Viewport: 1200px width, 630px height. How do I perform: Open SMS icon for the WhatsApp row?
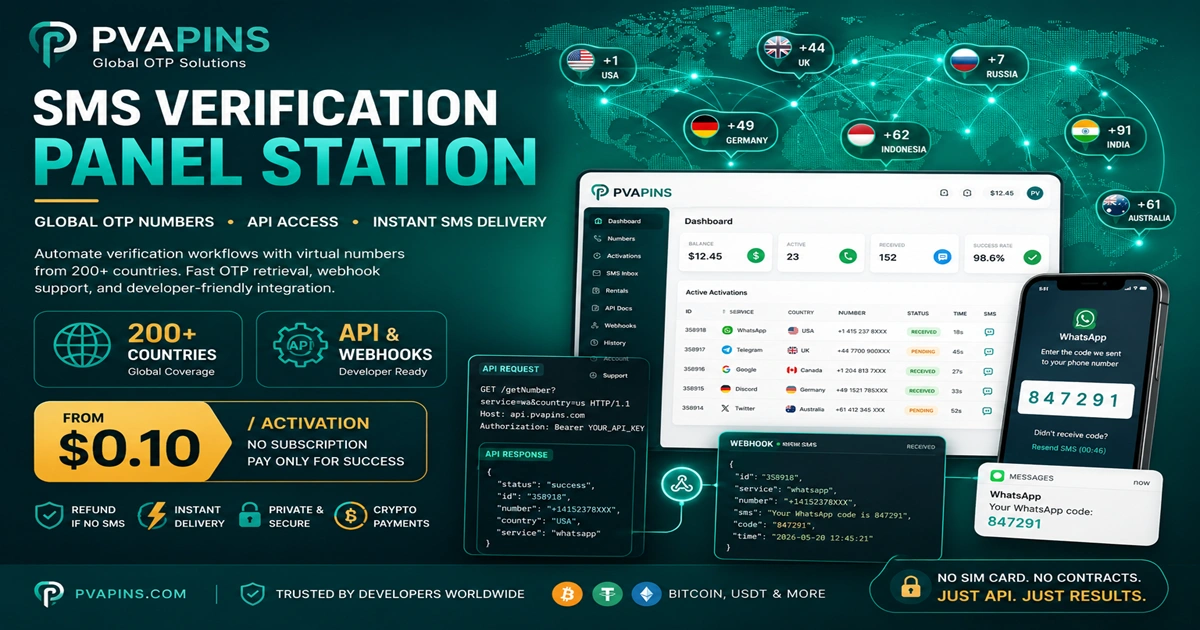tap(988, 331)
